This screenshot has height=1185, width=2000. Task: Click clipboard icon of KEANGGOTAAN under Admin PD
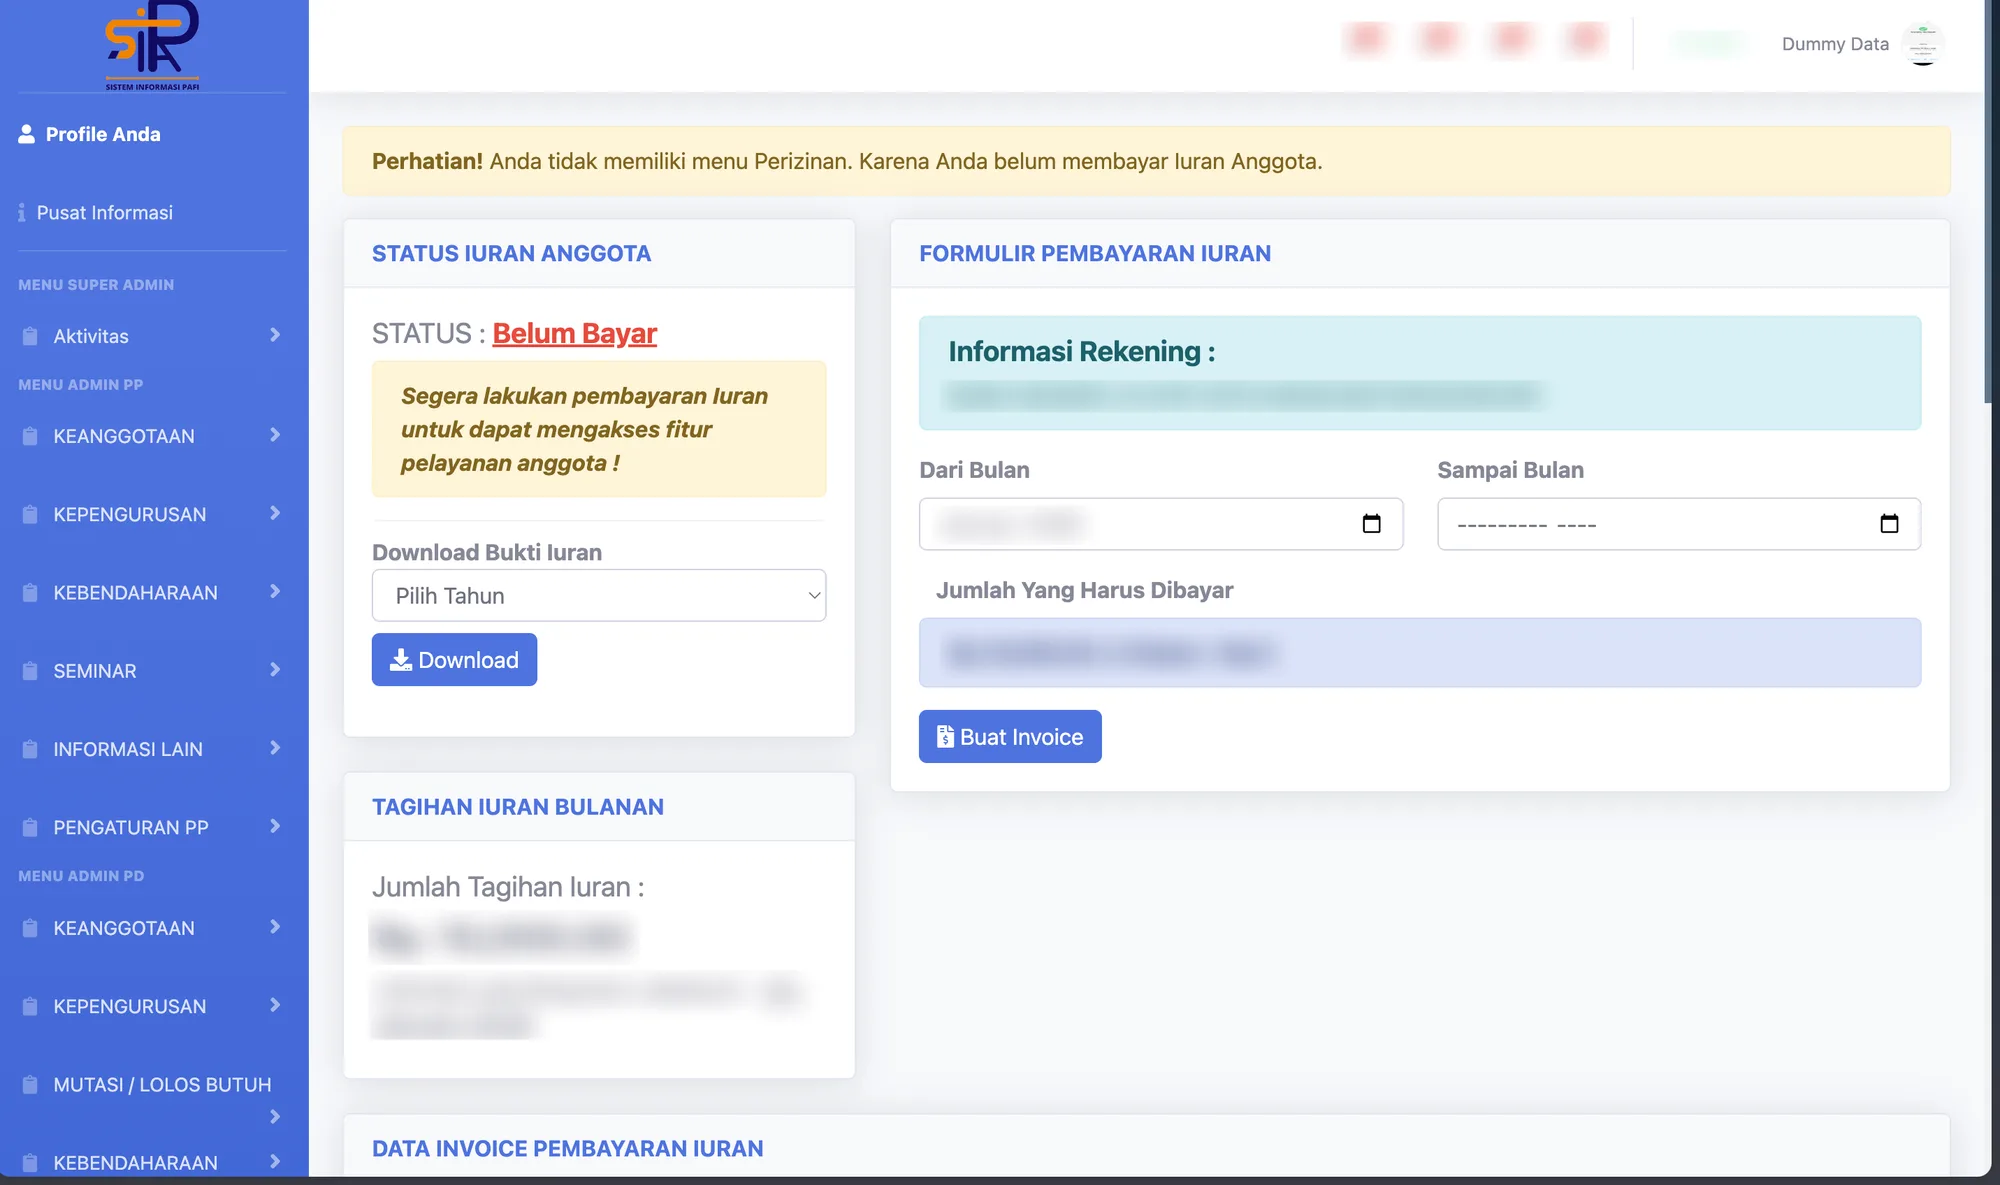(x=30, y=928)
